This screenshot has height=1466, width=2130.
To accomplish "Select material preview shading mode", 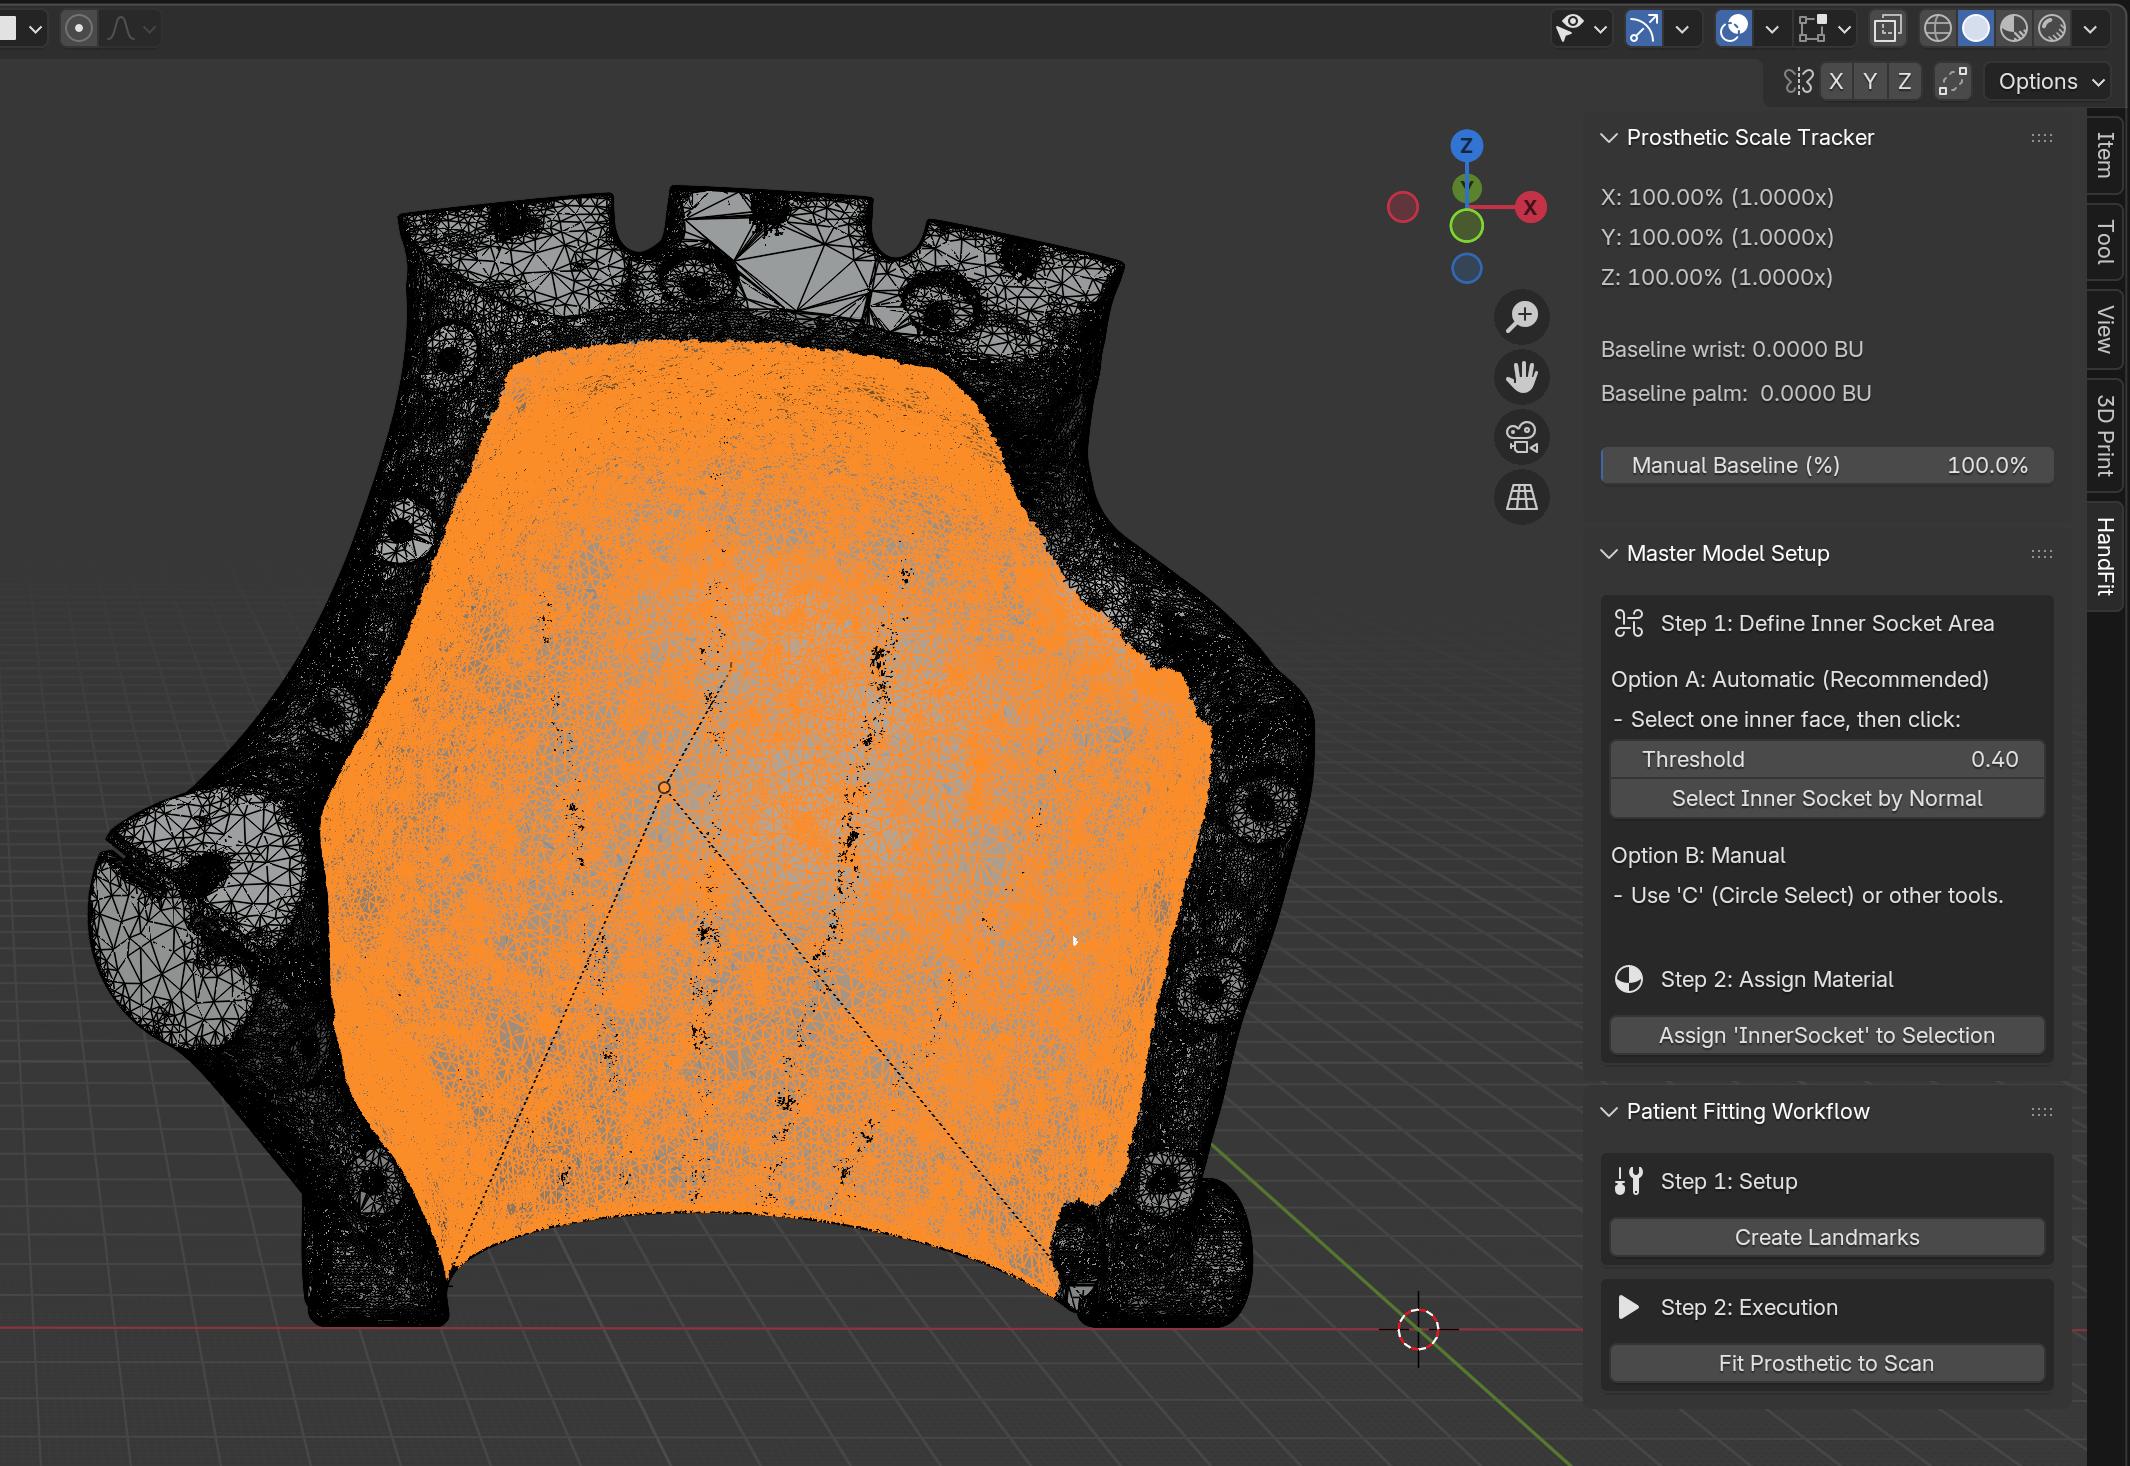I will coord(2014,29).
